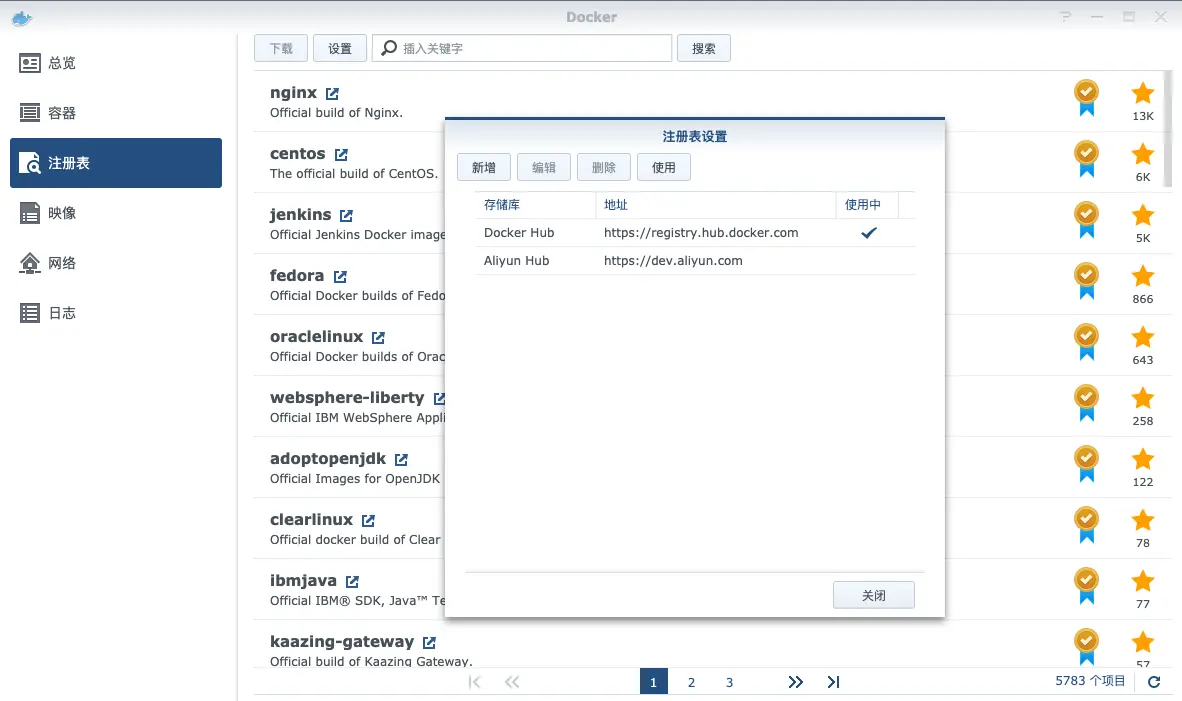
Task: Click the 使用 use button in dialog
Action: (663, 167)
